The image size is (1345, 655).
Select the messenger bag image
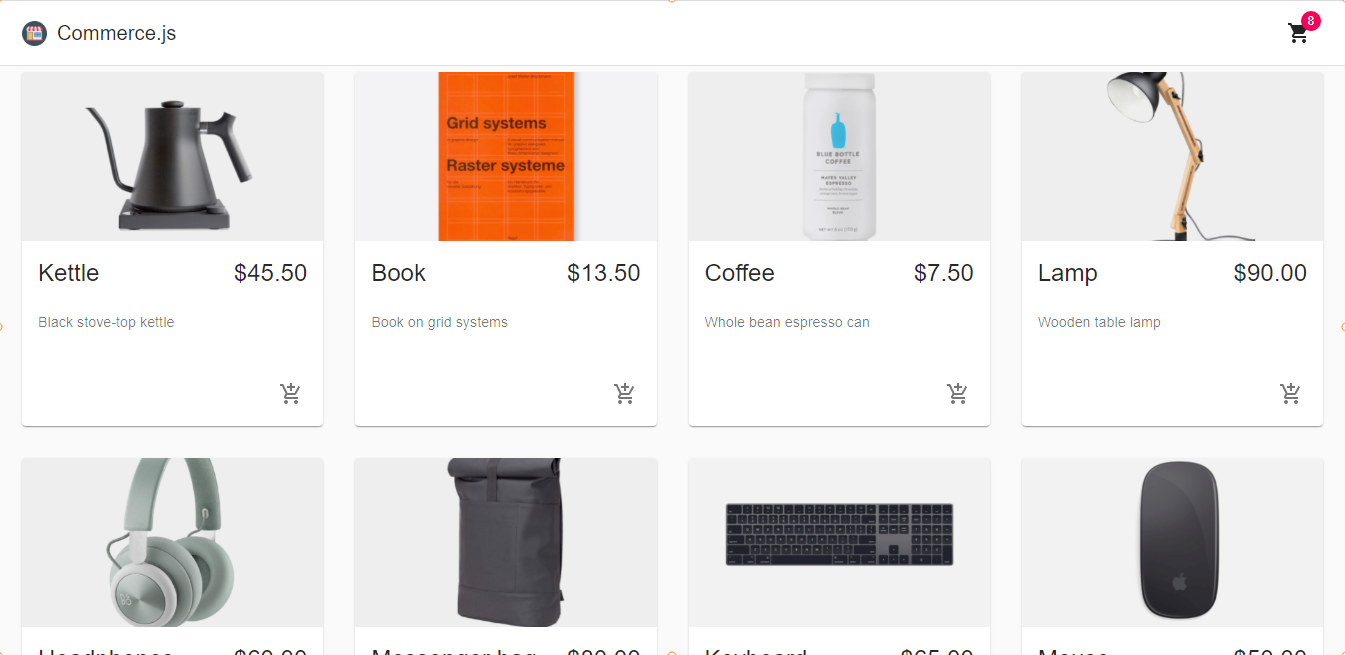506,543
